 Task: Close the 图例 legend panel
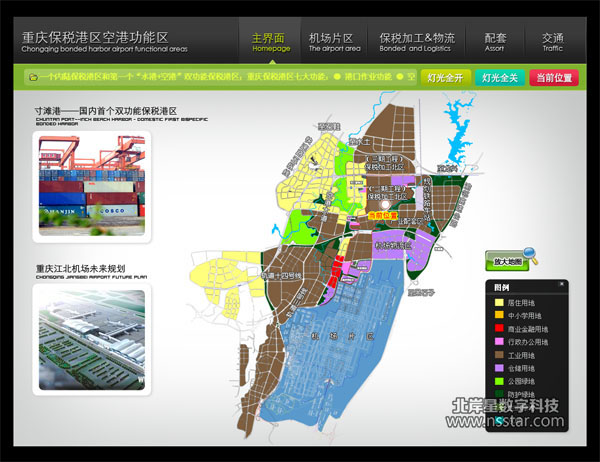[x=561, y=285]
